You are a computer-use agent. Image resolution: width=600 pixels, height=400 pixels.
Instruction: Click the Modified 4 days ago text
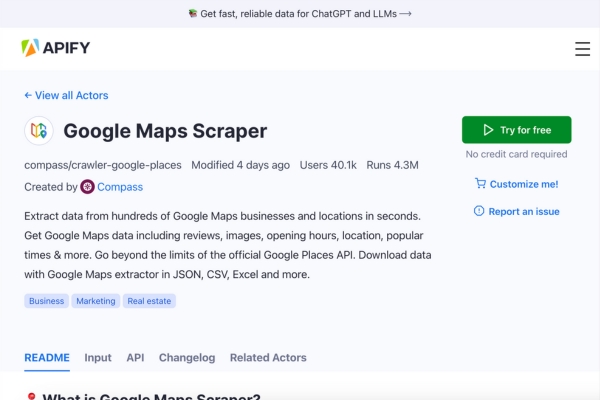pos(241,165)
